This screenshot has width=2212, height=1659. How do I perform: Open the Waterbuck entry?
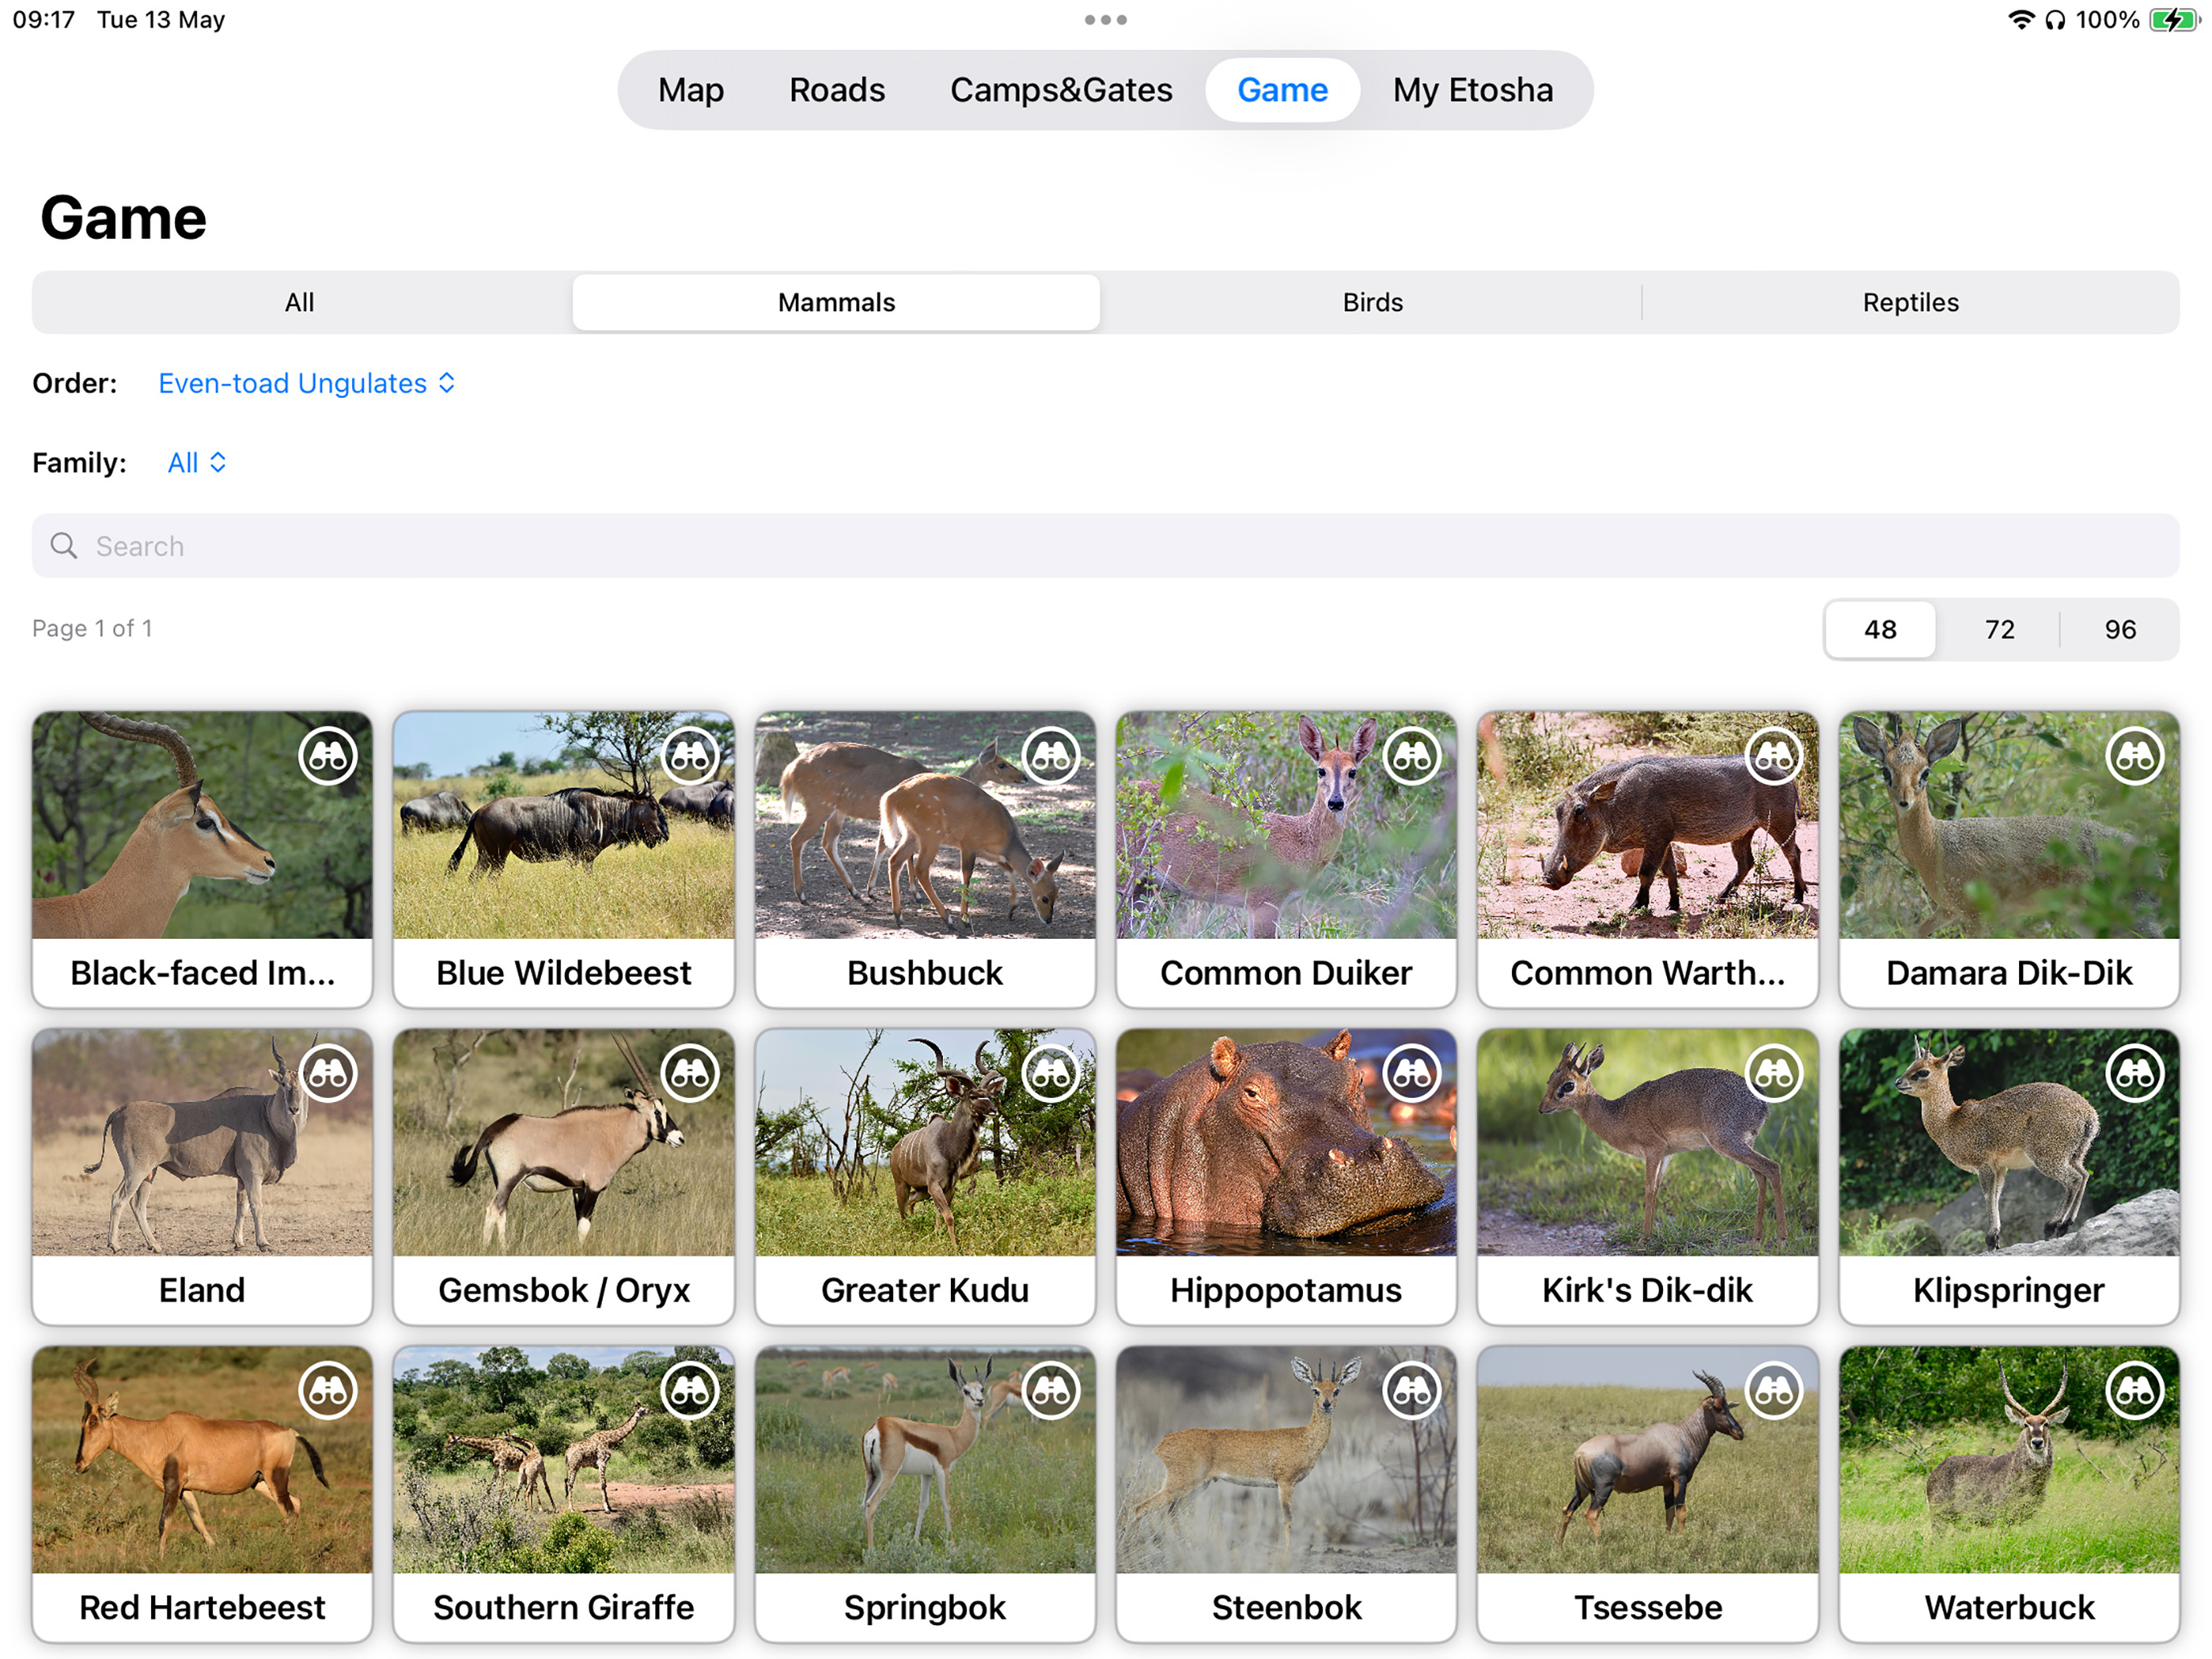2009,1494
